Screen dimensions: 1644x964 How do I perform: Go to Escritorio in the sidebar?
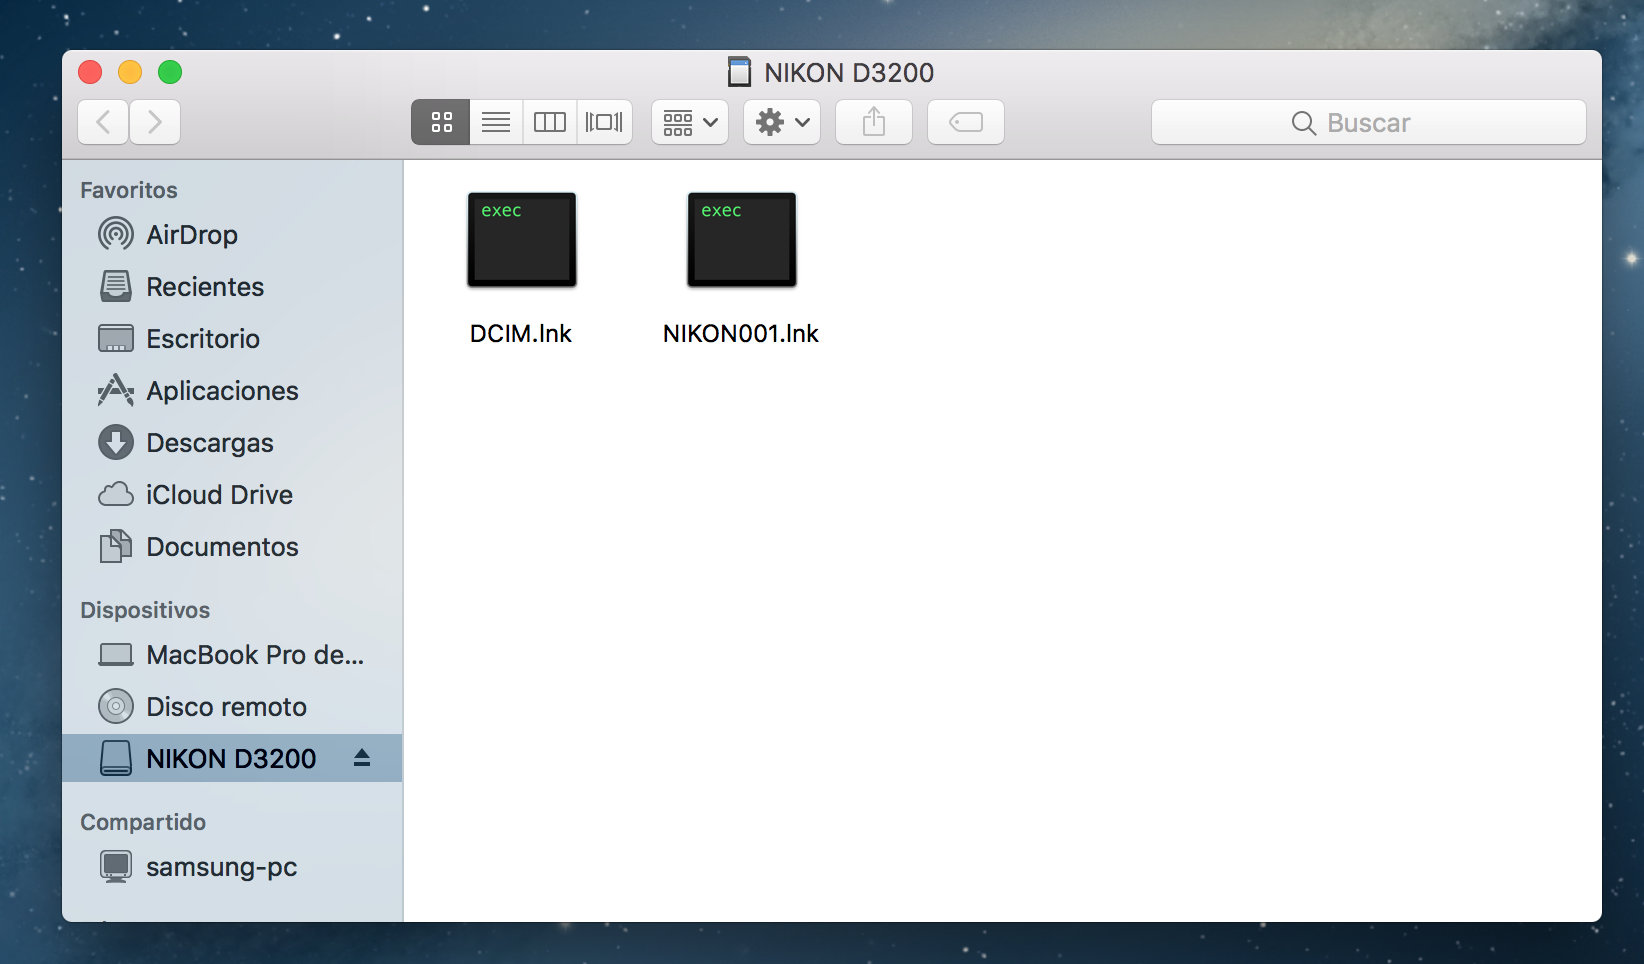pyautogui.click(x=203, y=339)
